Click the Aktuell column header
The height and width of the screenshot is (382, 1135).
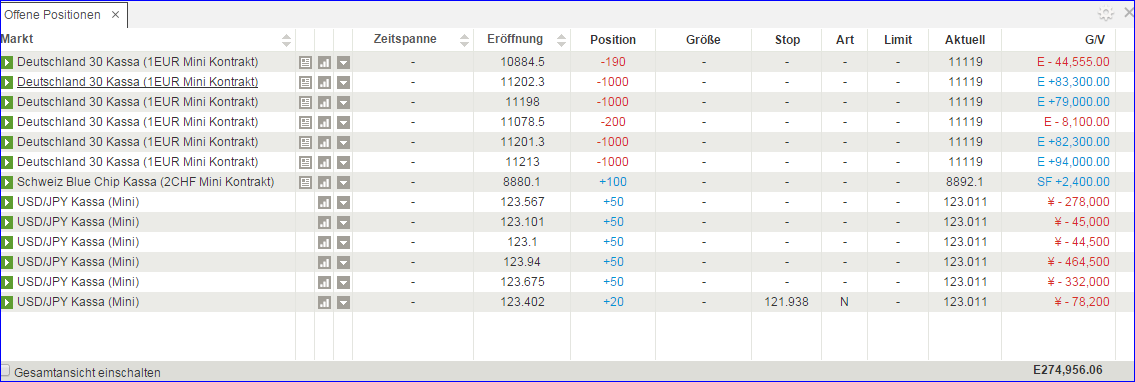tap(965, 40)
